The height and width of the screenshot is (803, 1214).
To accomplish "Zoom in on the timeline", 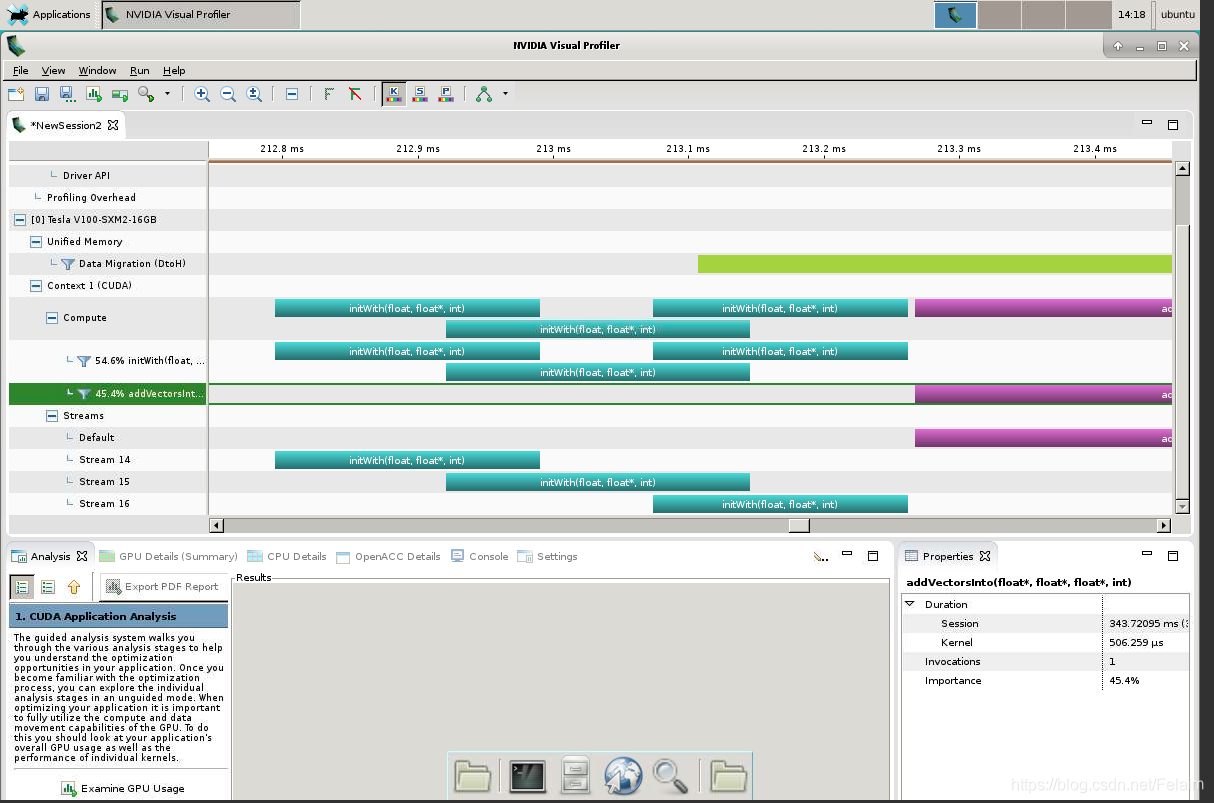I will (202, 94).
